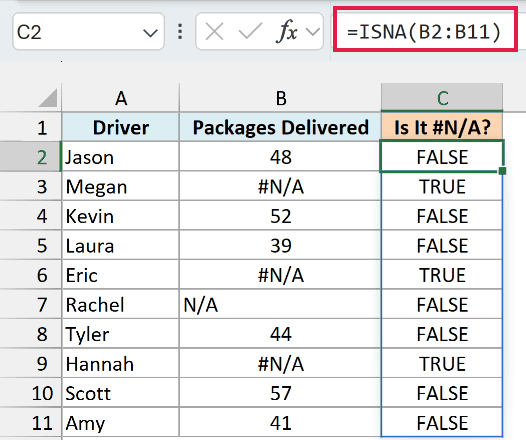This screenshot has width=526, height=440.
Task: Select the cell containing Amy
Action: pyautogui.click(x=121, y=423)
